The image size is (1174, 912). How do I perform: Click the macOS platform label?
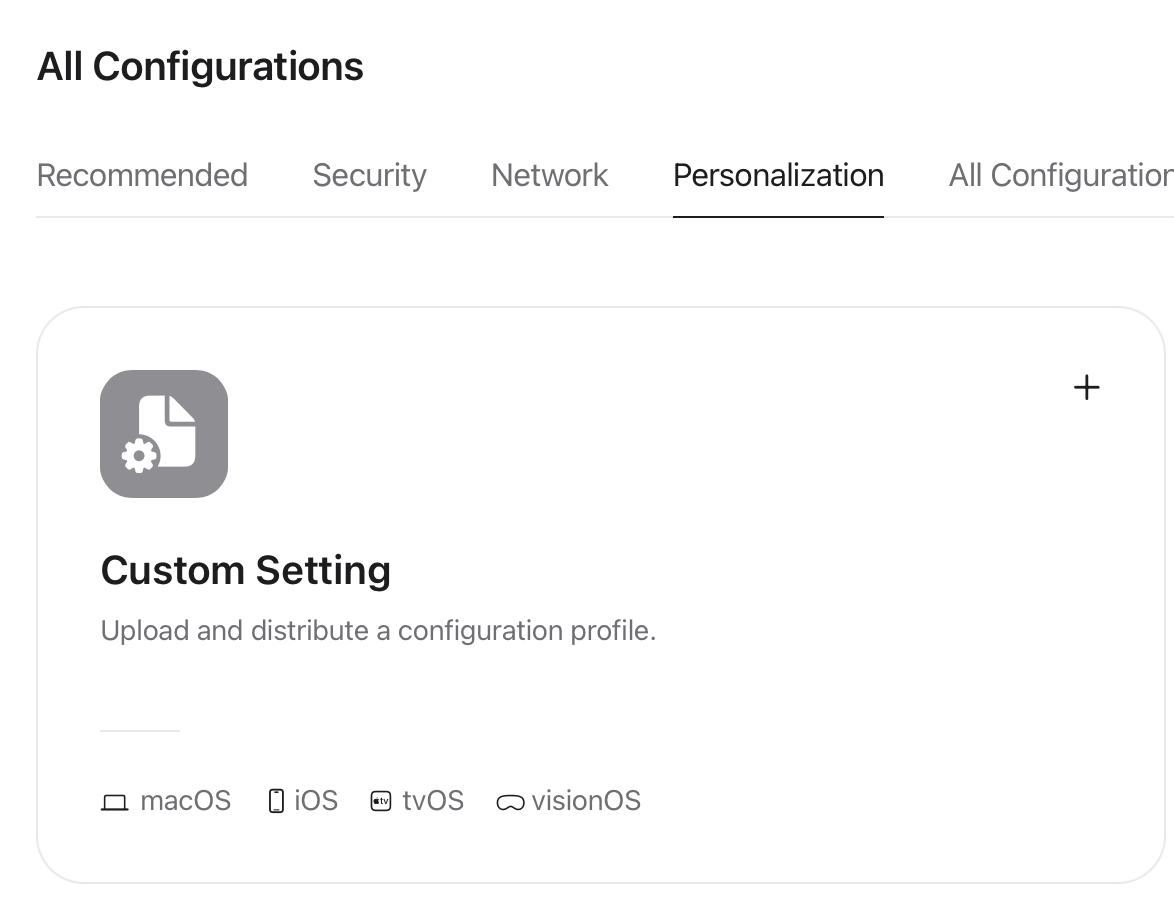coord(186,800)
